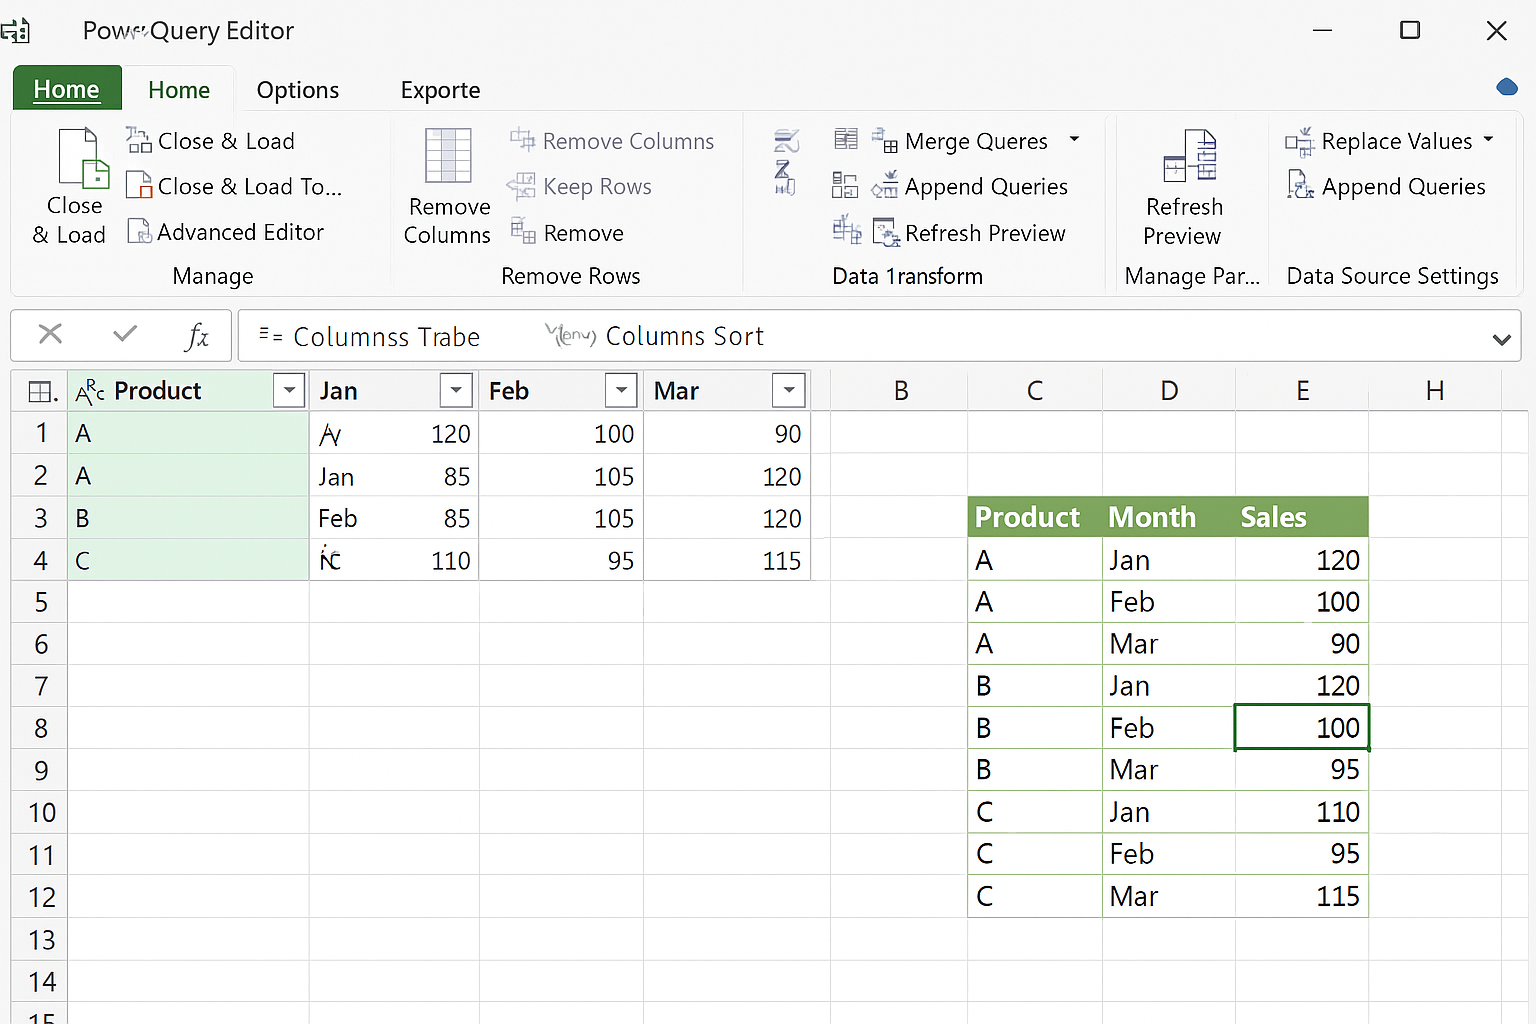Select the second Home tab

tap(179, 90)
